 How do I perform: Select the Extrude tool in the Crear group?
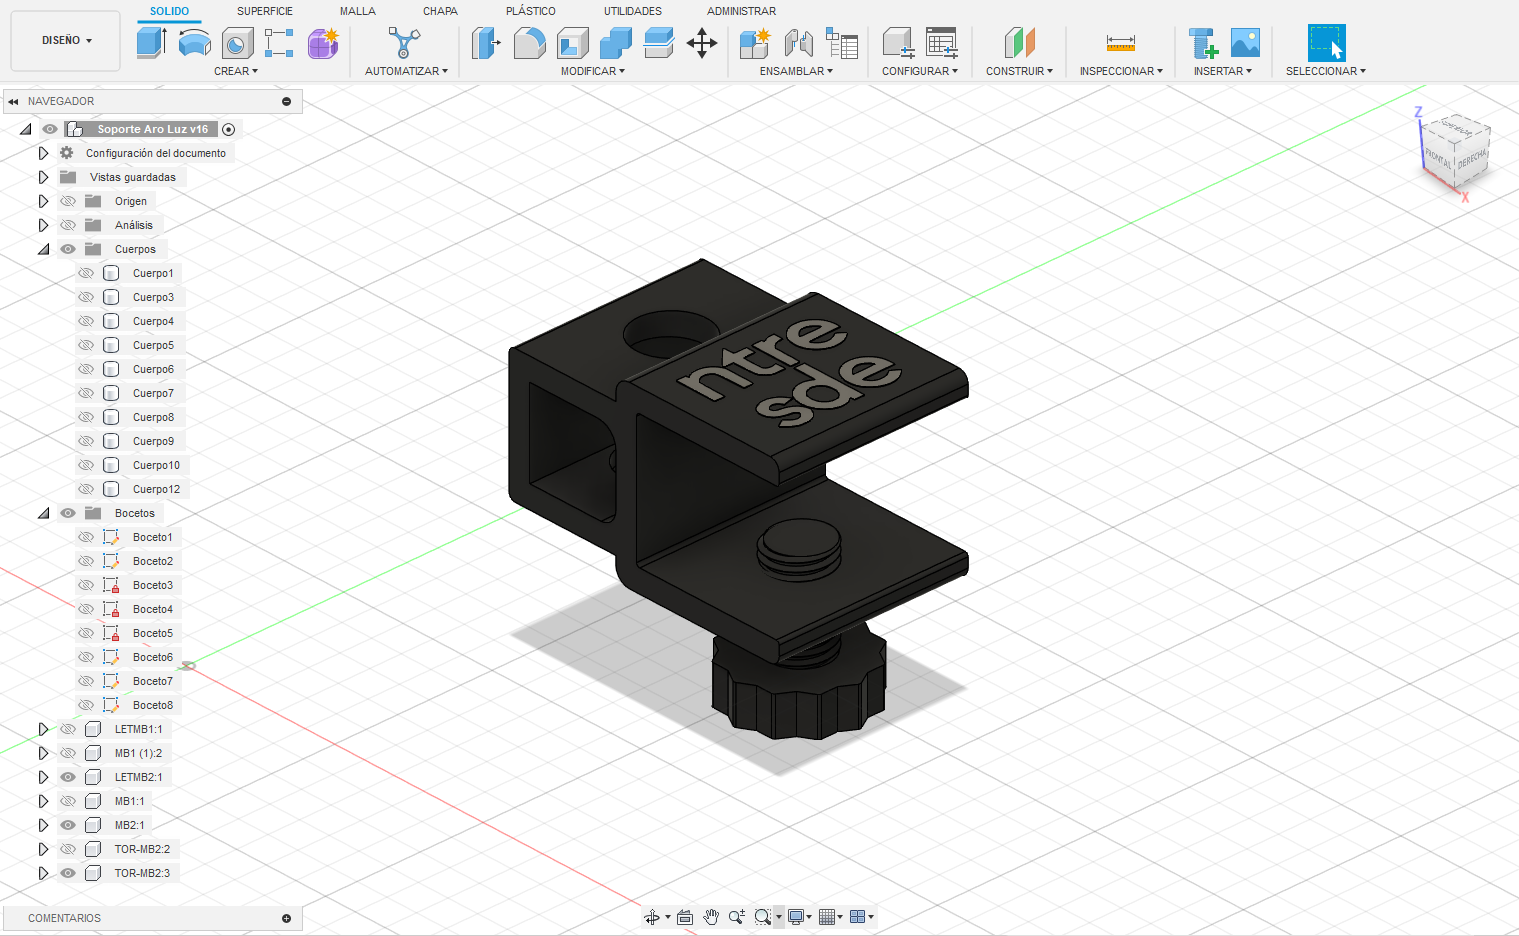(151, 43)
